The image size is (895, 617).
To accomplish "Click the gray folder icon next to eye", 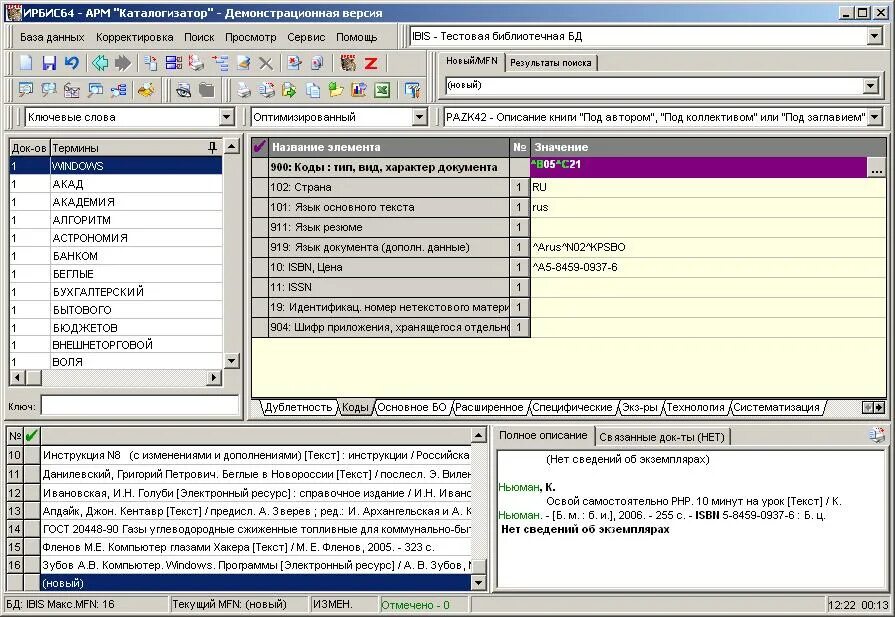I will click(x=206, y=90).
